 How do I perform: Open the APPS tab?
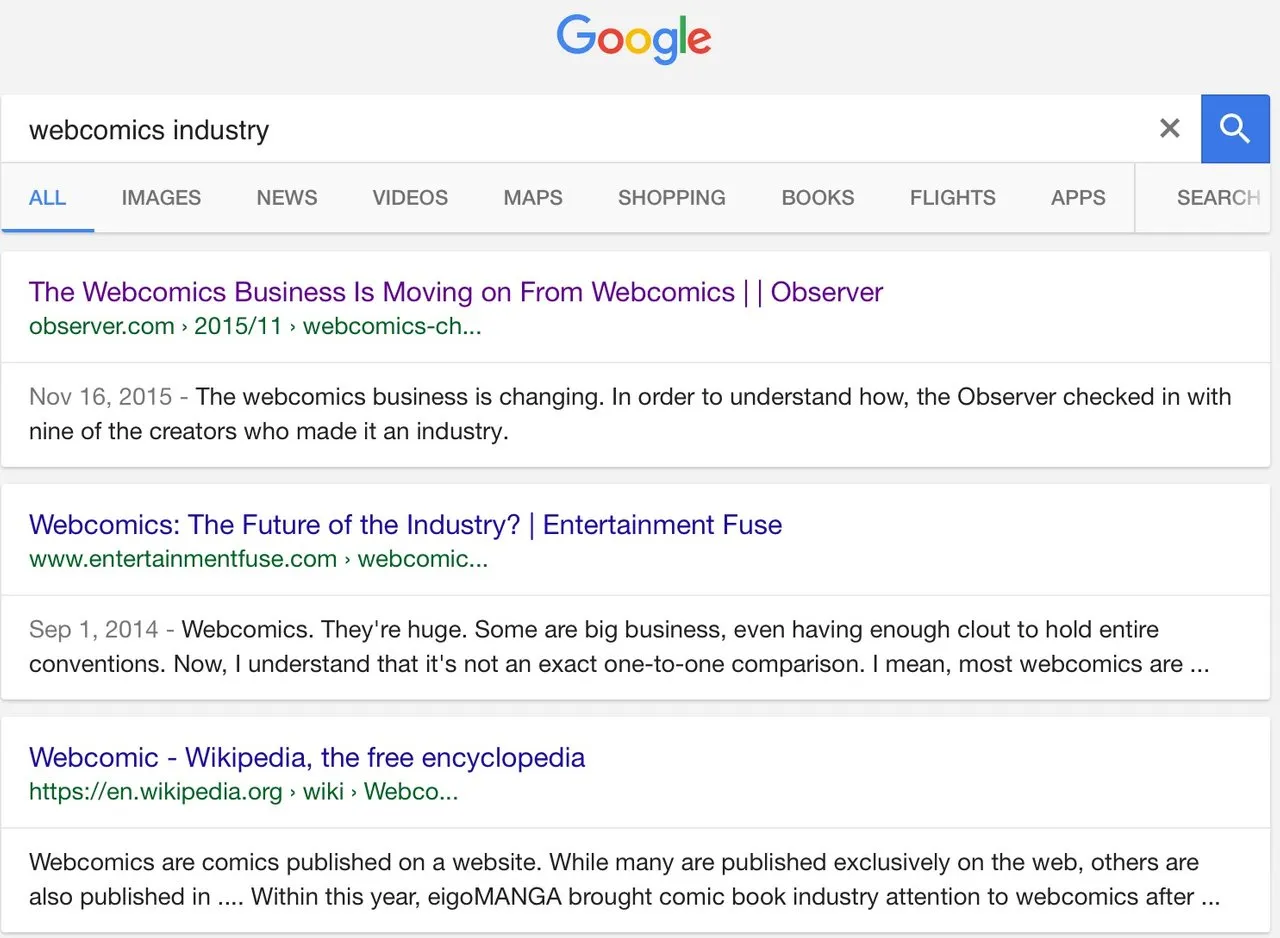point(1078,198)
